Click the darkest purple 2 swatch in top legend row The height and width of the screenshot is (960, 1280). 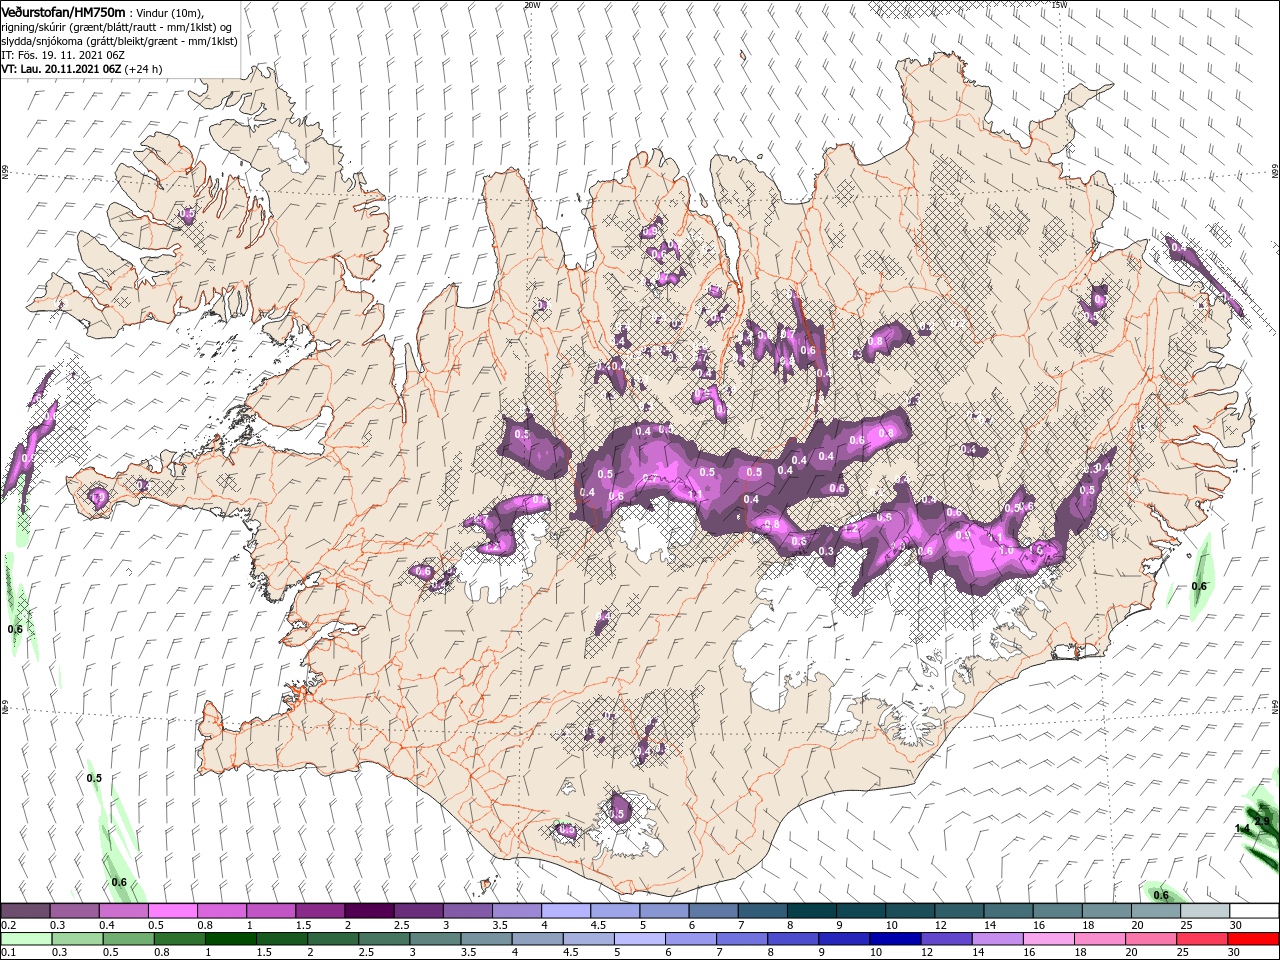point(369,911)
